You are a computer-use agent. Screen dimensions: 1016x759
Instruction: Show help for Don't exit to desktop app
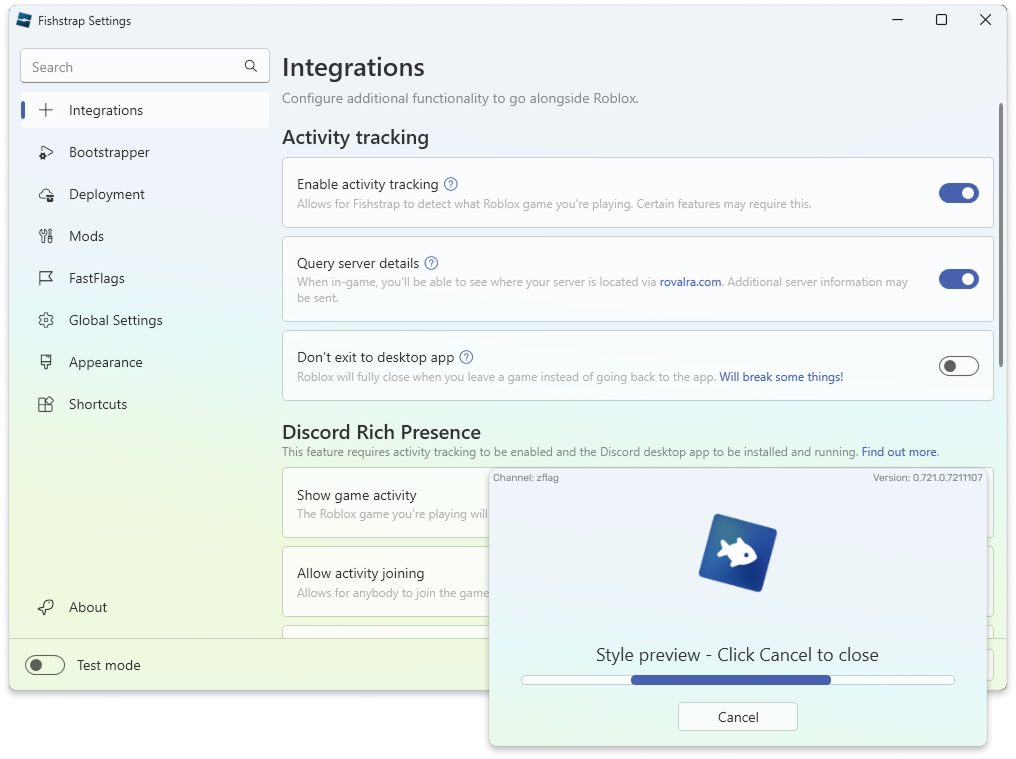click(467, 357)
